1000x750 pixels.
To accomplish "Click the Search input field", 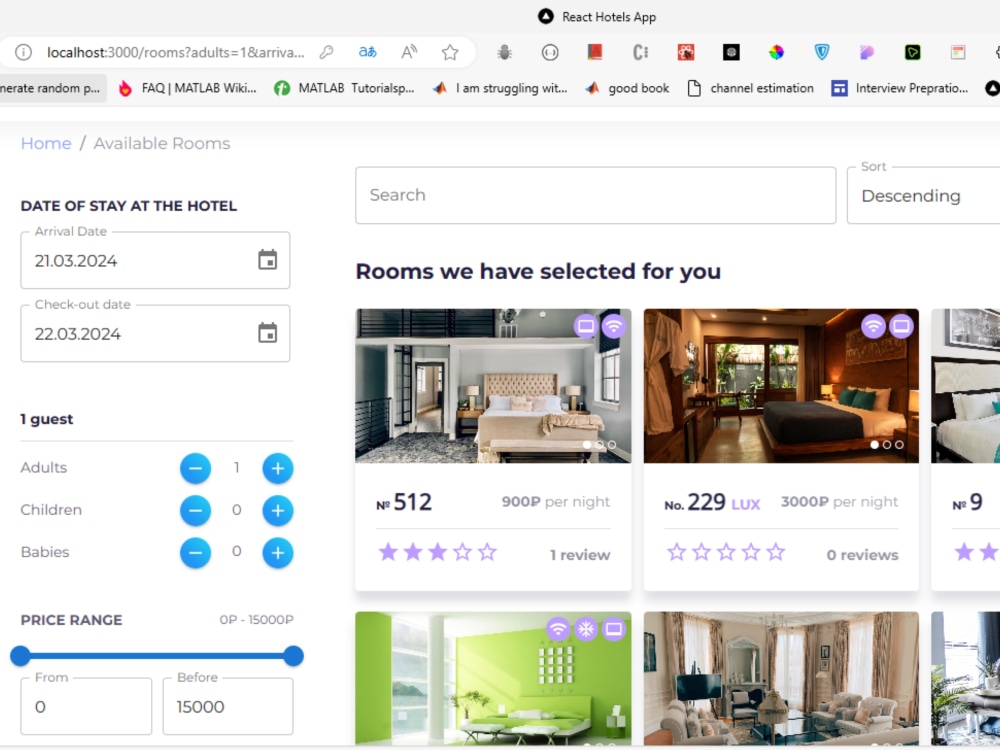I will click(x=595, y=195).
